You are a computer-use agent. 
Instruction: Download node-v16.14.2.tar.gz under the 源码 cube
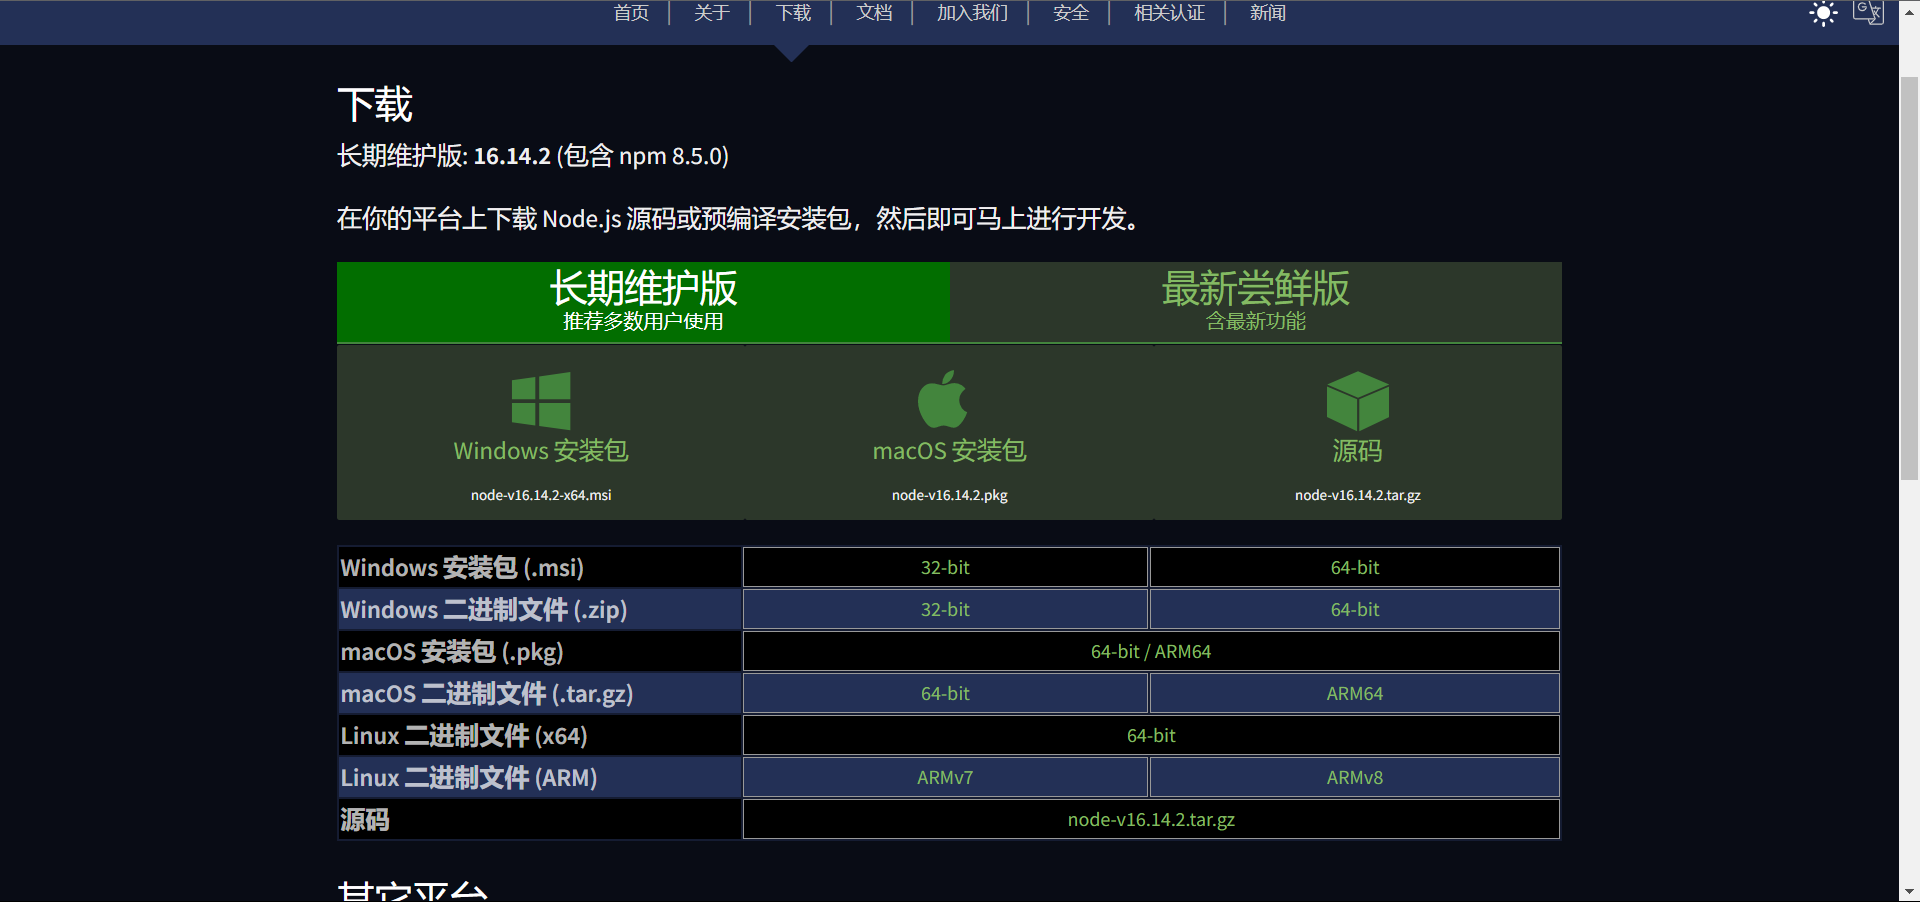click(1358, 495)
